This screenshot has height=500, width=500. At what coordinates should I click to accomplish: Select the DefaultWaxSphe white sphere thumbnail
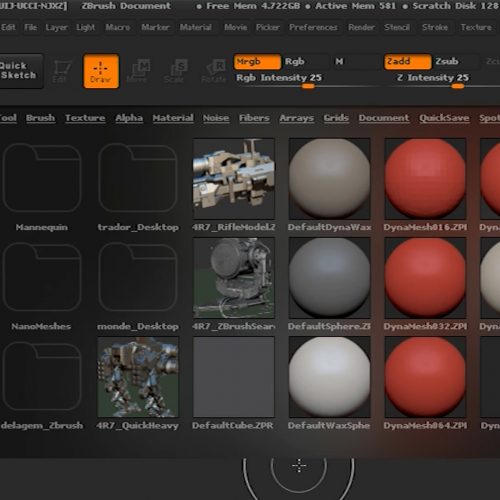(x=330, y=377)
